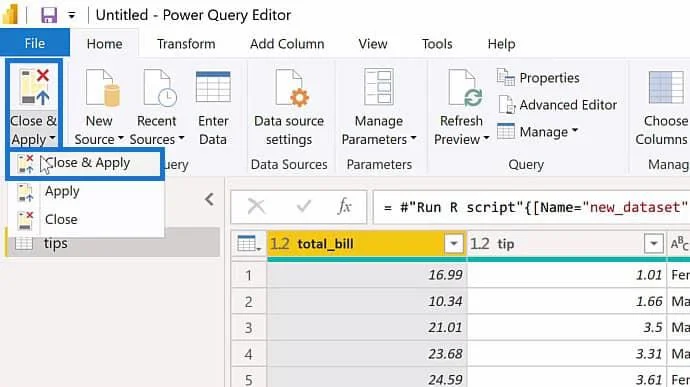Expand the New Source dropdown arrow
The width and height of the screenshot is (690, 387).
point(121,138)
